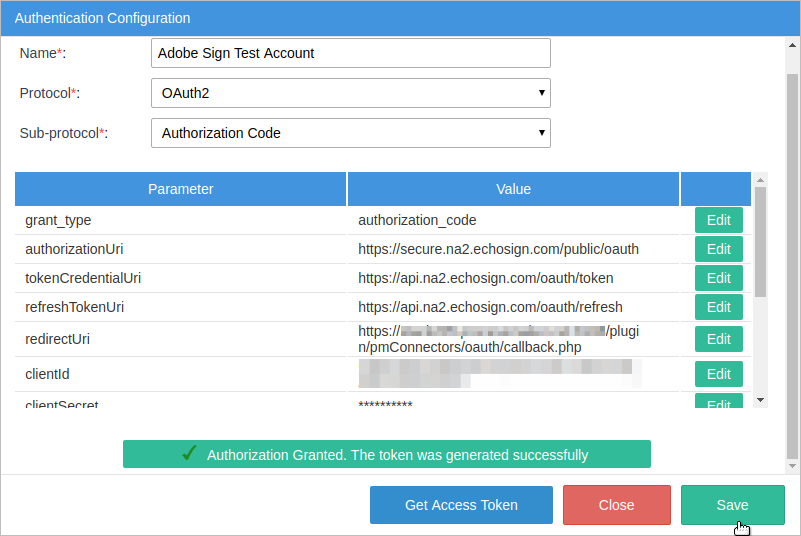The width and height of the screenshot is (801, 536).
Task: Click the dialog's outer scrollbar down arrow
Action: tap(793, 466)
